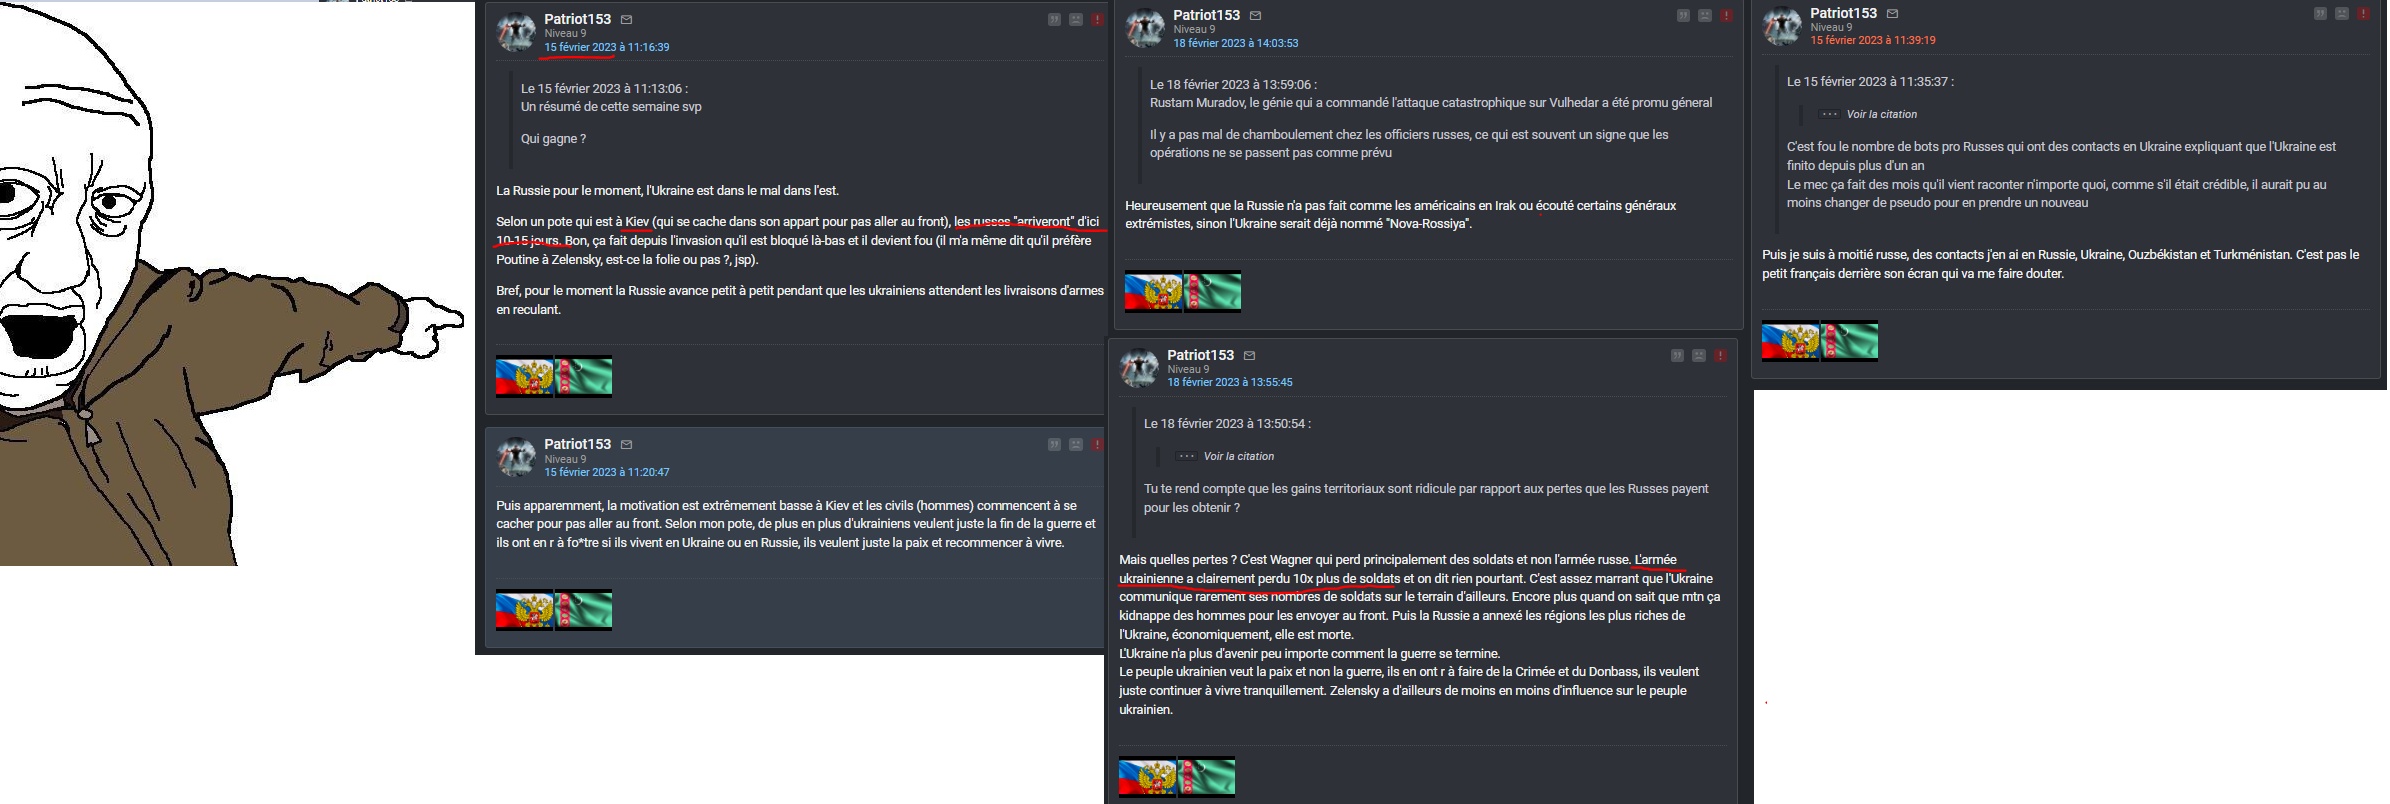Open date link "15 février 2023 à 11:20:47"
This screenshot has height=804, width=2390.
pyautogui.click(x=607, y=473)
